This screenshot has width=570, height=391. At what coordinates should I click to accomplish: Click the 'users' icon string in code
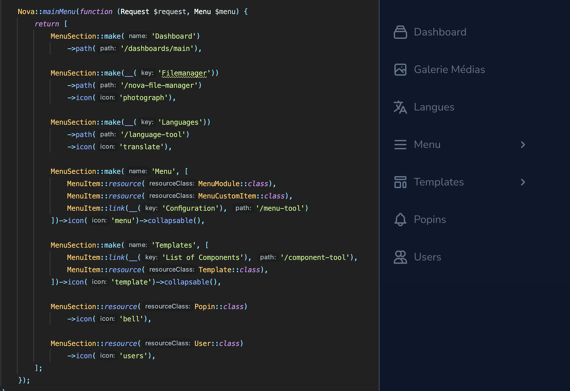133,356
